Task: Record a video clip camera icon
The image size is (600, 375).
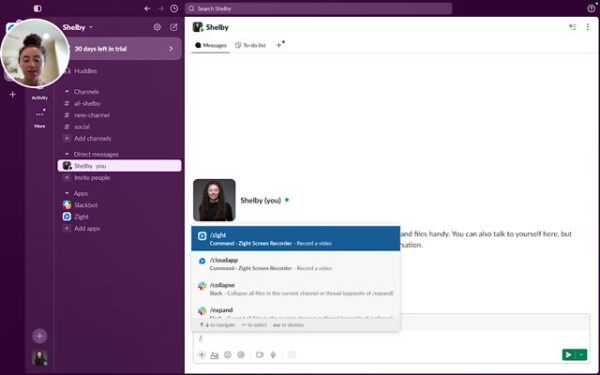Action: [259, 355]
